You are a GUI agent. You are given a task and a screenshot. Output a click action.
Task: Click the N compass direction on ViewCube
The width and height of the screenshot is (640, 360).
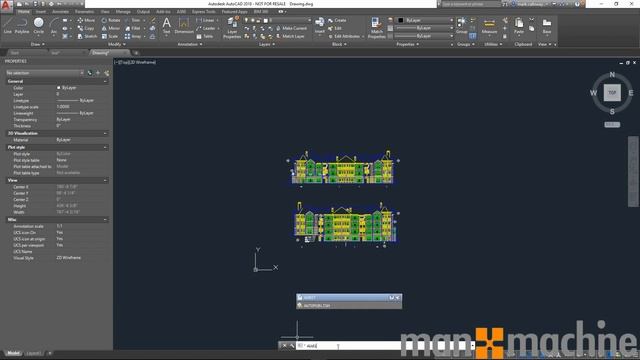pos(612,74)
